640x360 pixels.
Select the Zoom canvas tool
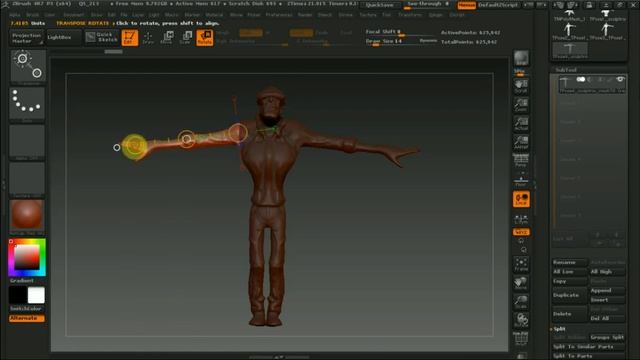pos(521,105)
